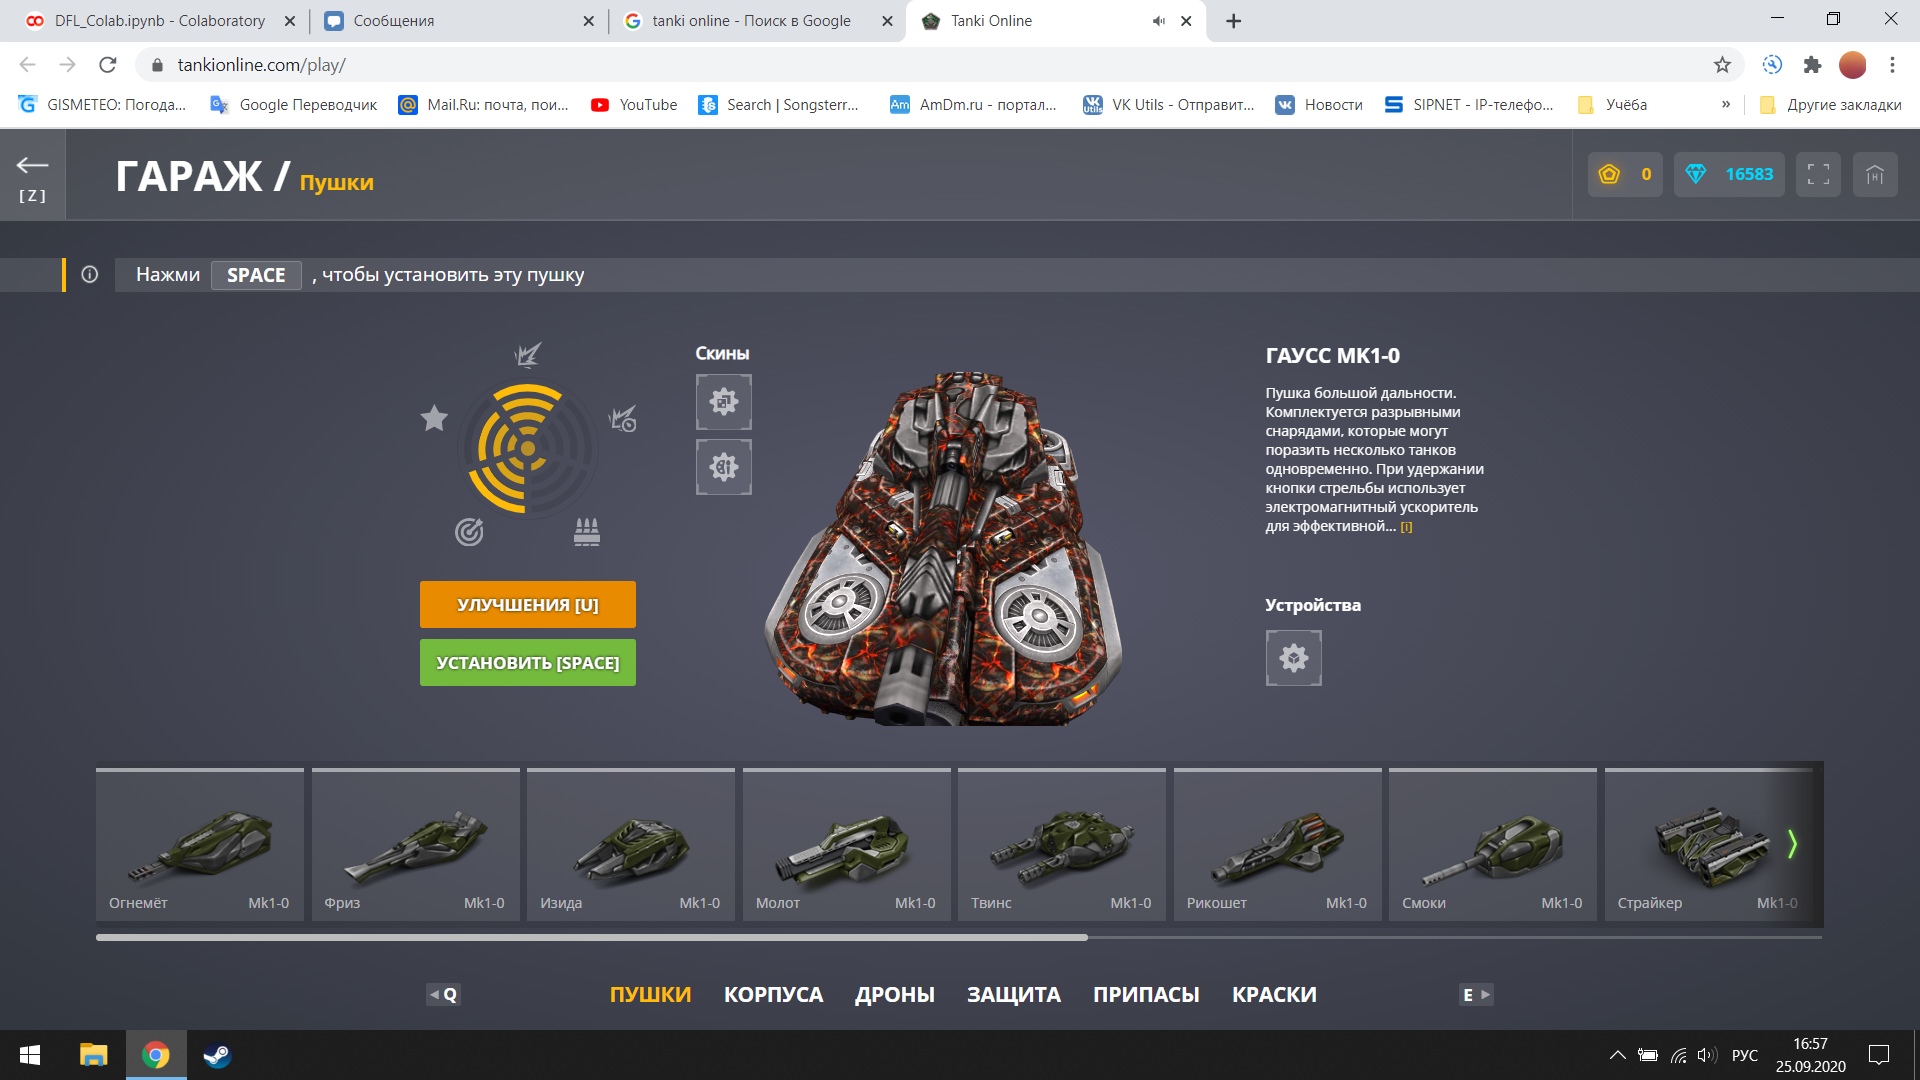Screen dimensions: 1920x1080
Task: Switch to ПРИПАСЫ tab
Action: pyautogui.click(x=1146, y=994)
